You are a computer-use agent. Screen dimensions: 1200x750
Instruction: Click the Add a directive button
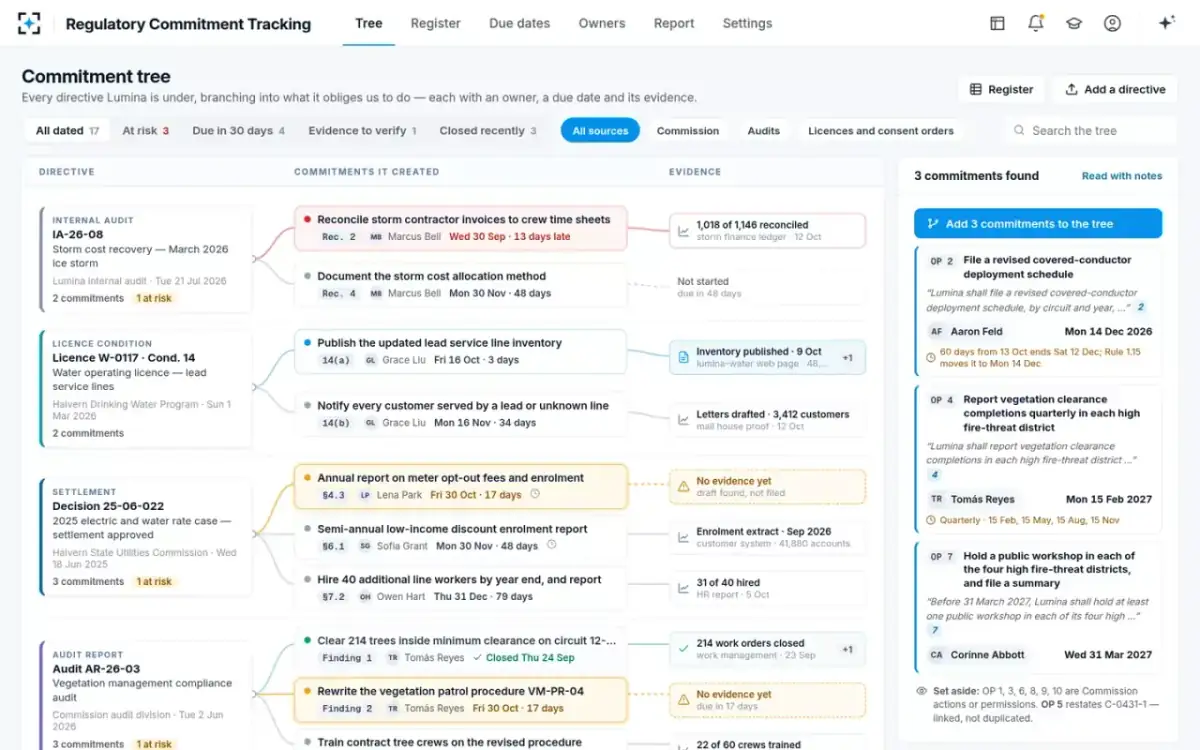(x=1115, y=89)
